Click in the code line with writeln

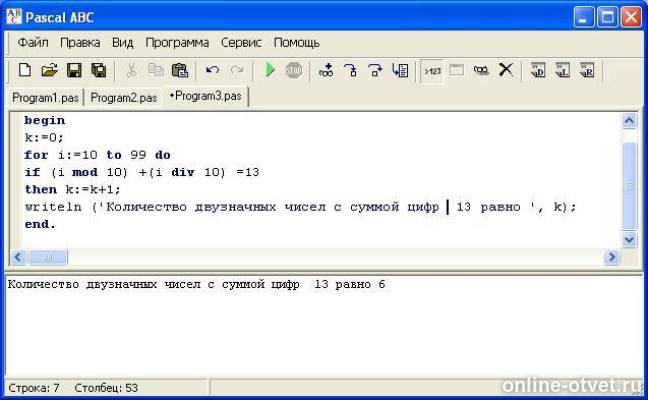tap(300, 207)
